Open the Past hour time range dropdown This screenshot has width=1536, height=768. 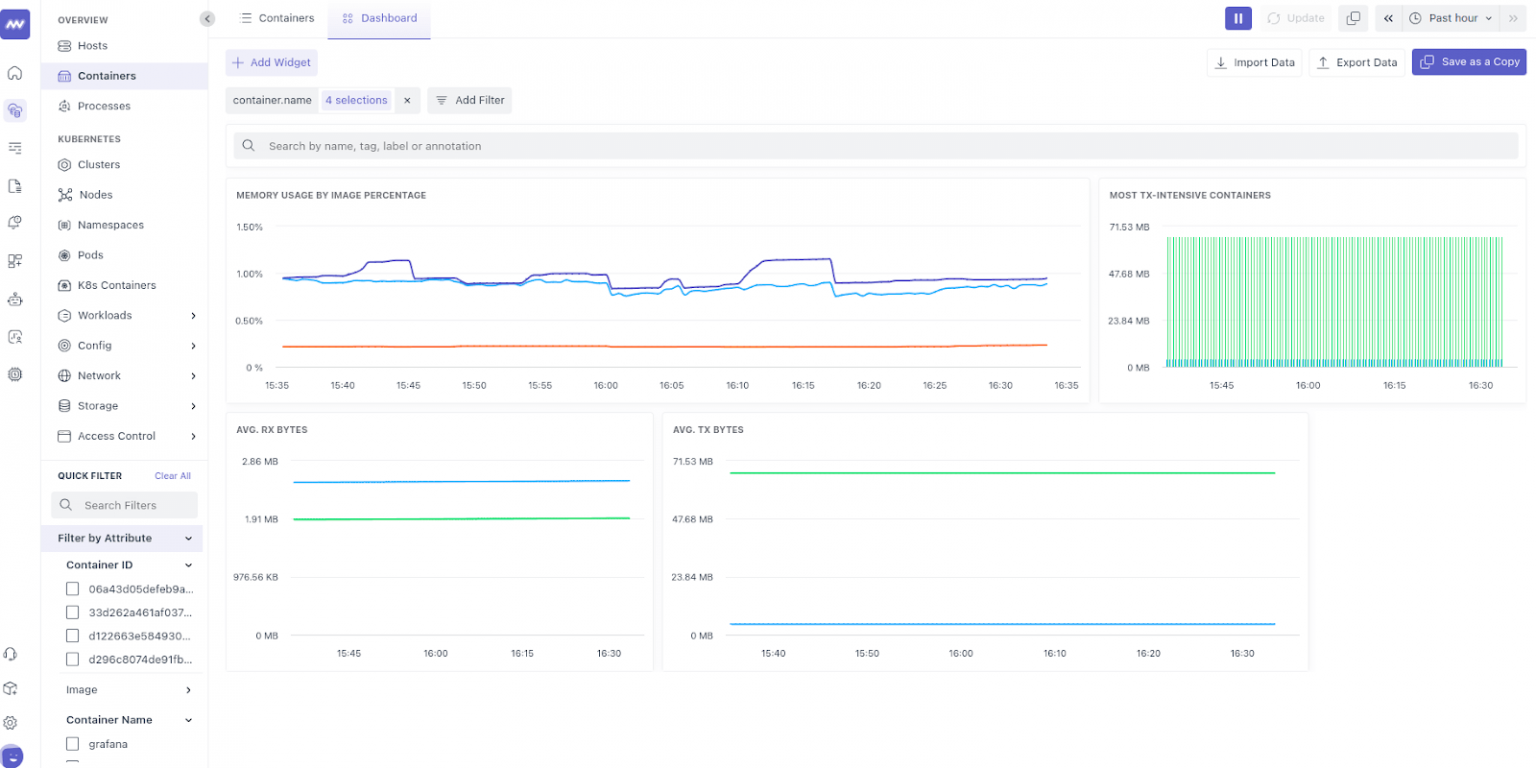click(x=1451, y=18)
